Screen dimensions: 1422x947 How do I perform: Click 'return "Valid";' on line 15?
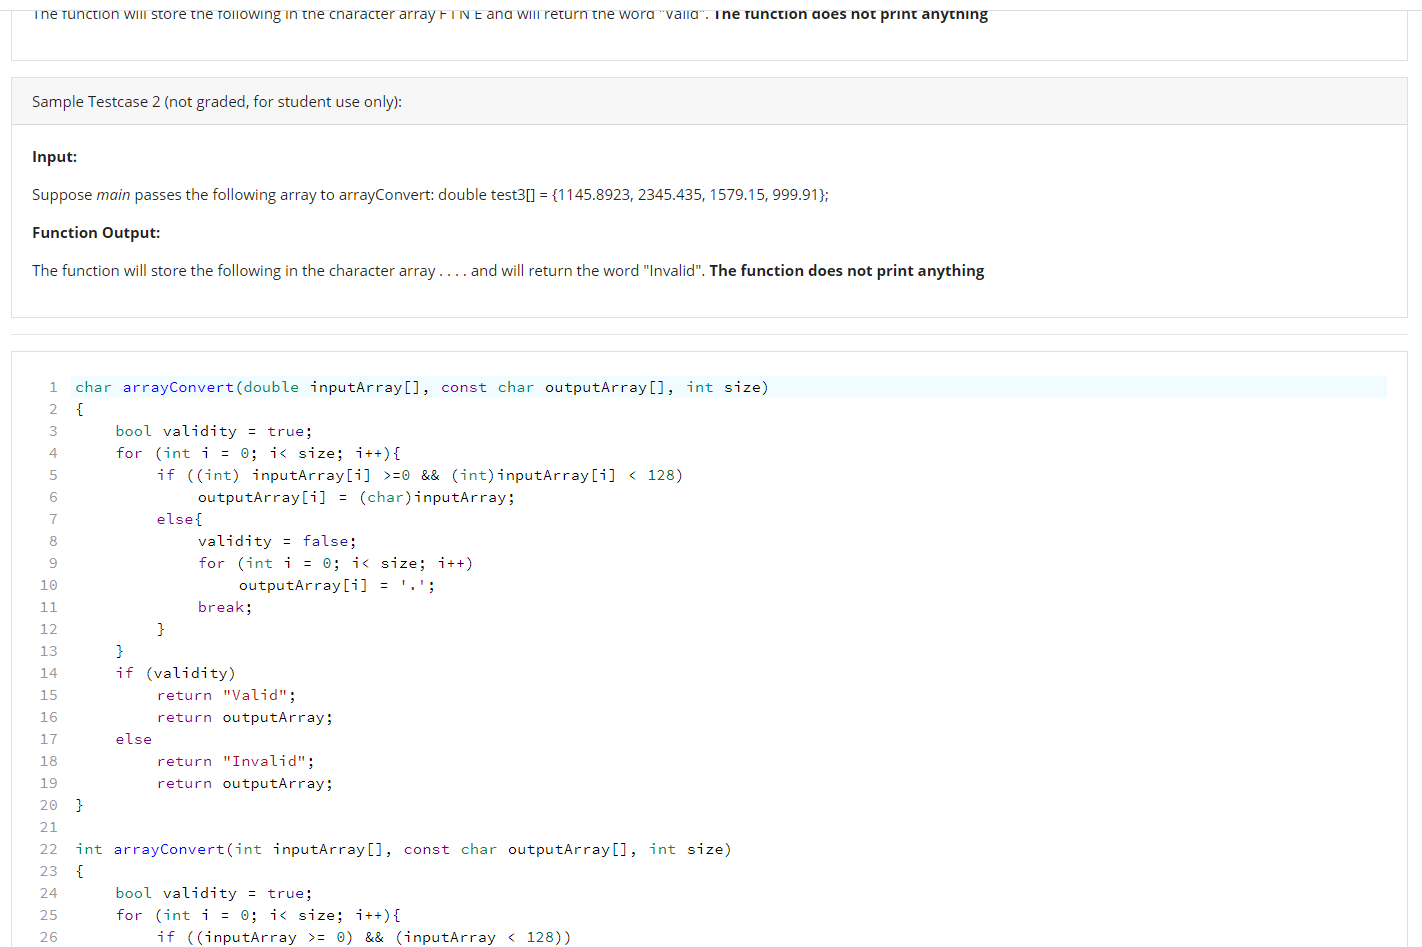(x=226, y=695)
